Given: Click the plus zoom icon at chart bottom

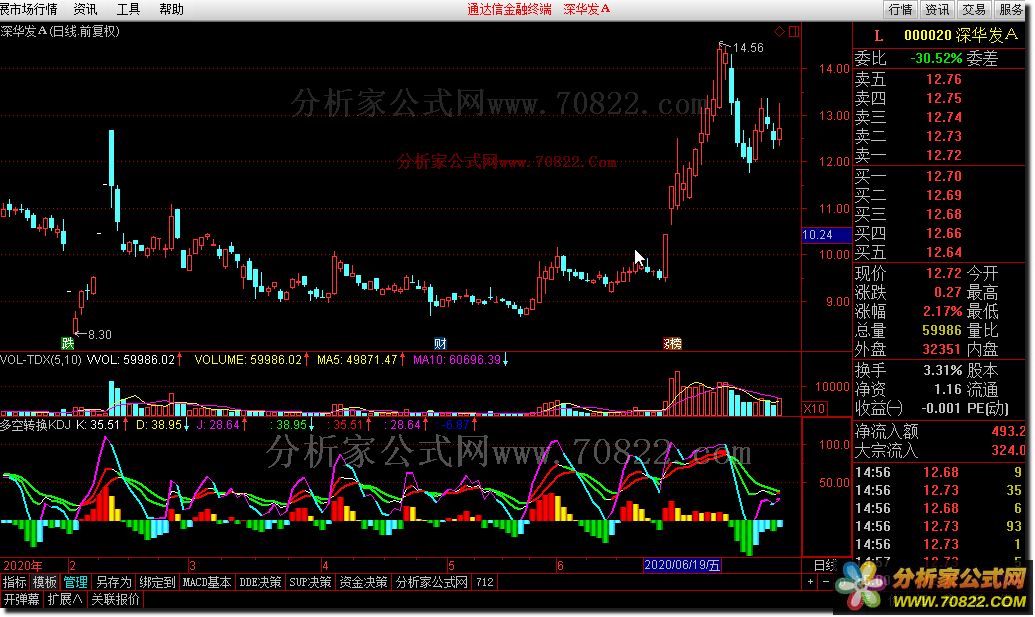Looking at the screenshot, I should coord(811,582).
